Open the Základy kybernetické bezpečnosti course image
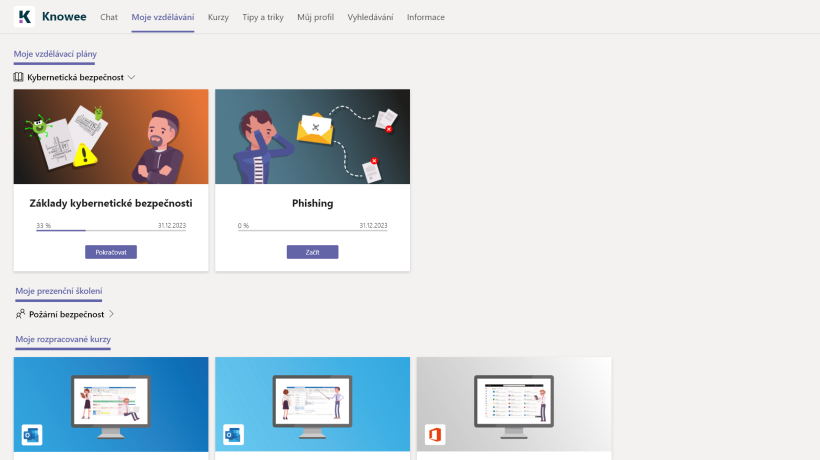Image resolution: width=820 pixels, height=460 pixels. [x=111, y=136]
